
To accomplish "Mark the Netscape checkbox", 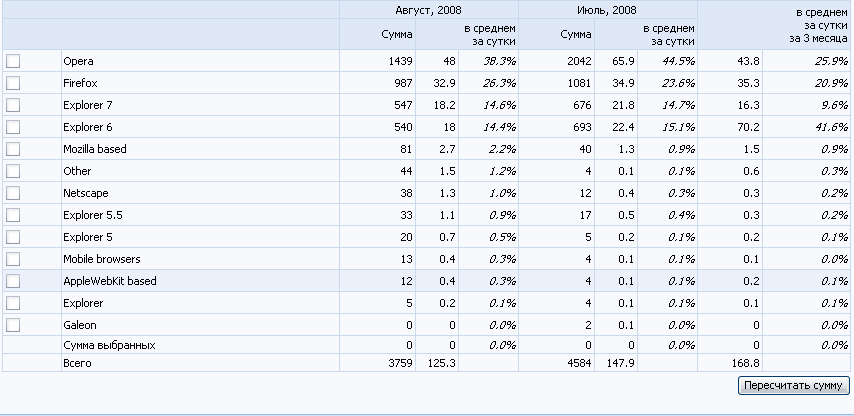I will tap(13, 193).
